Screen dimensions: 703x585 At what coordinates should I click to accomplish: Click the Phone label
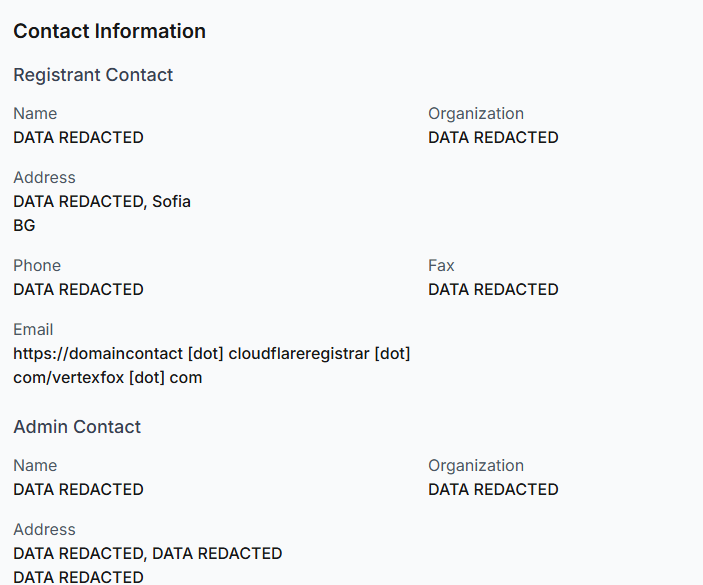(37, 265)
